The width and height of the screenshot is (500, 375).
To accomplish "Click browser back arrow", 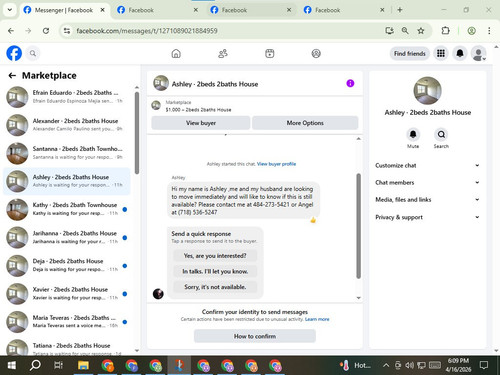I will click(11, 31).
